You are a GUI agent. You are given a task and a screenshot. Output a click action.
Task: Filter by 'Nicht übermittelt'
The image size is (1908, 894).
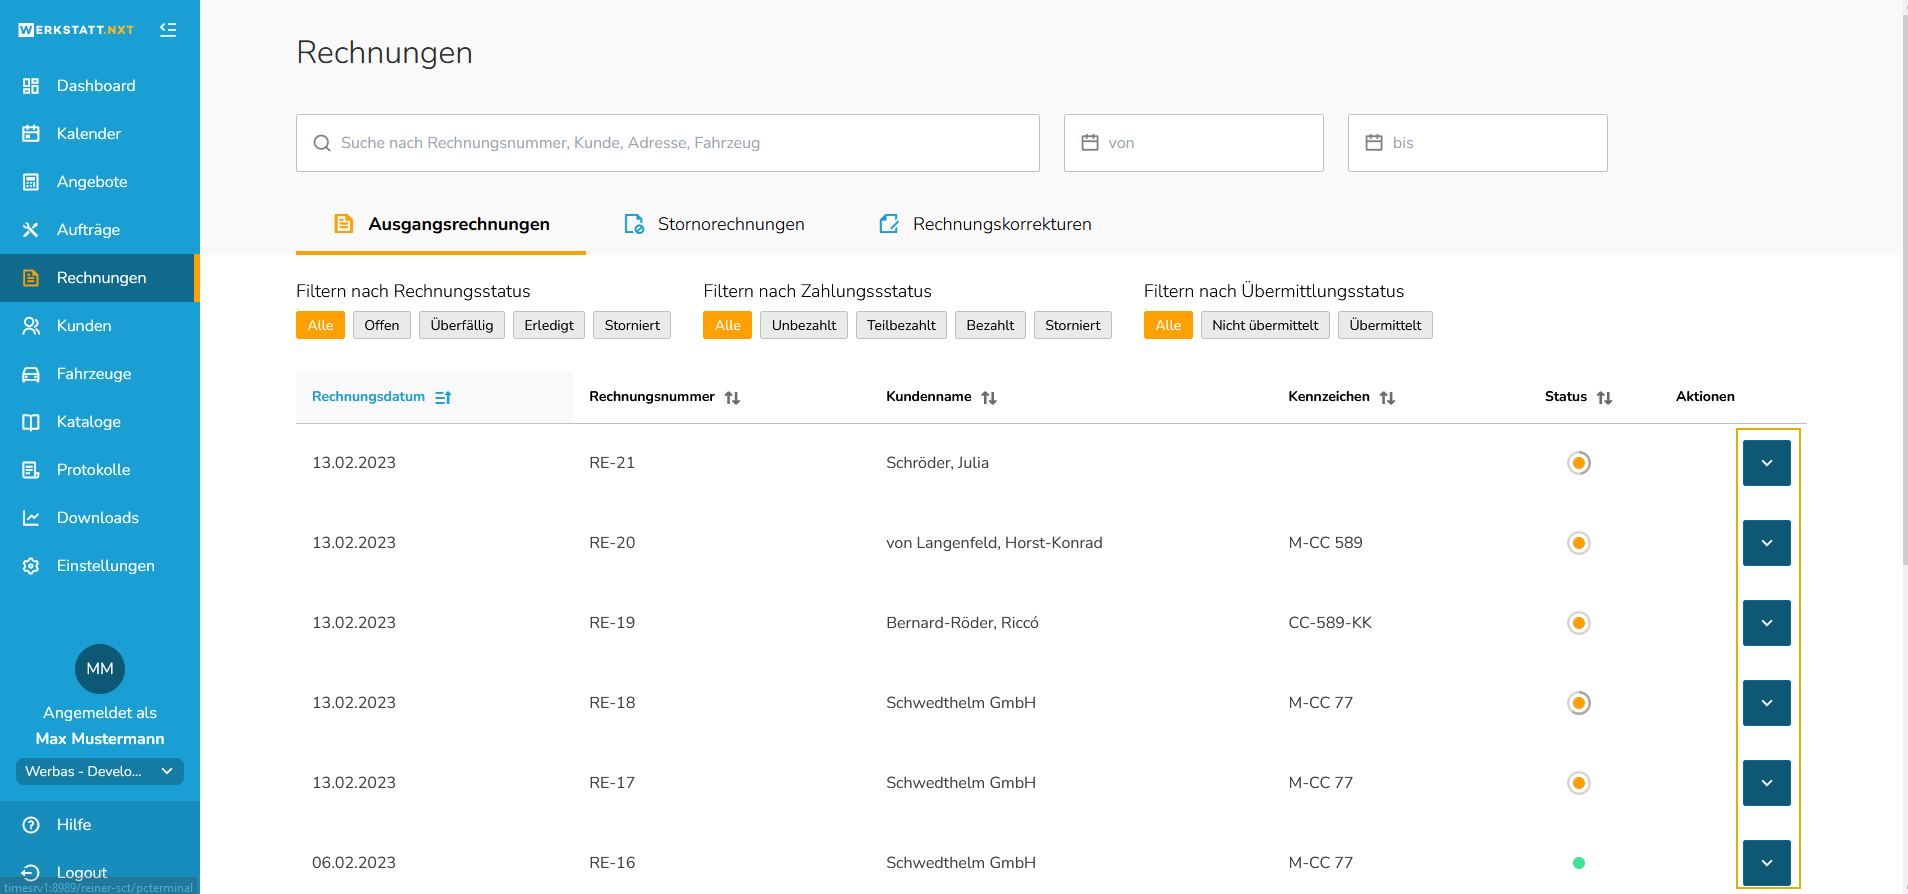1265,325
